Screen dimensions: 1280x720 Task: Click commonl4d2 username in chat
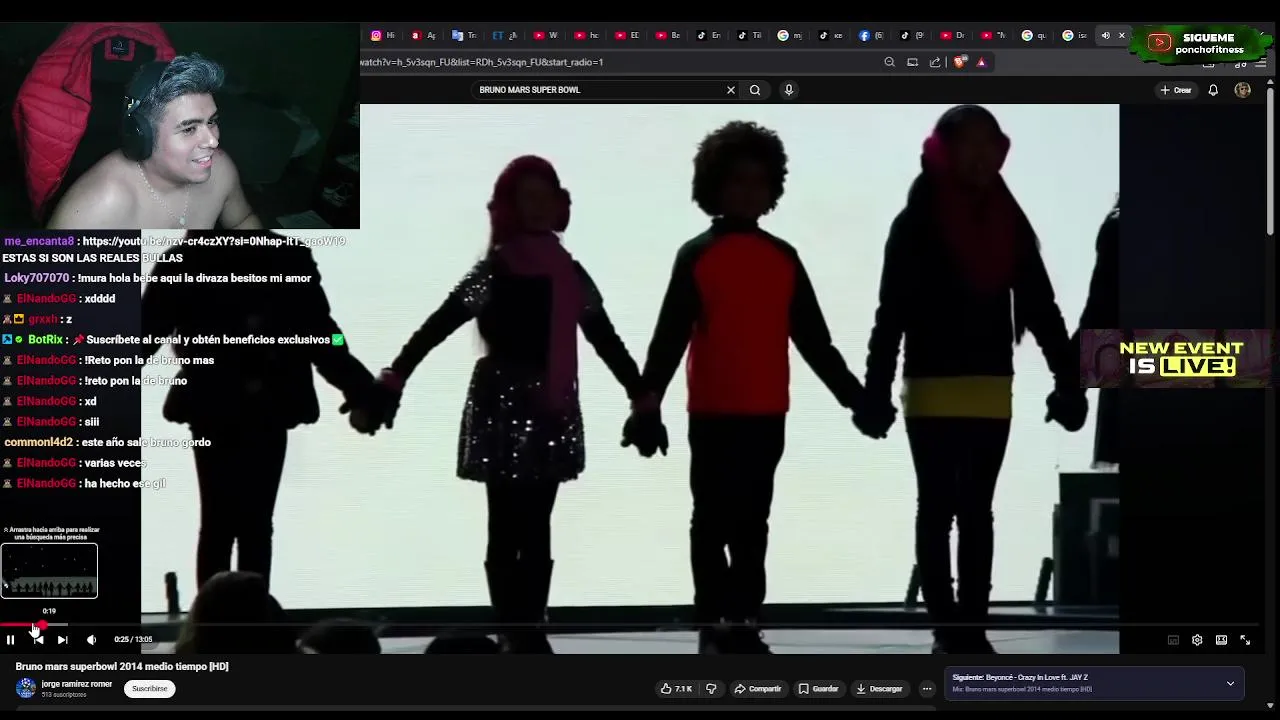click(38, 442)
